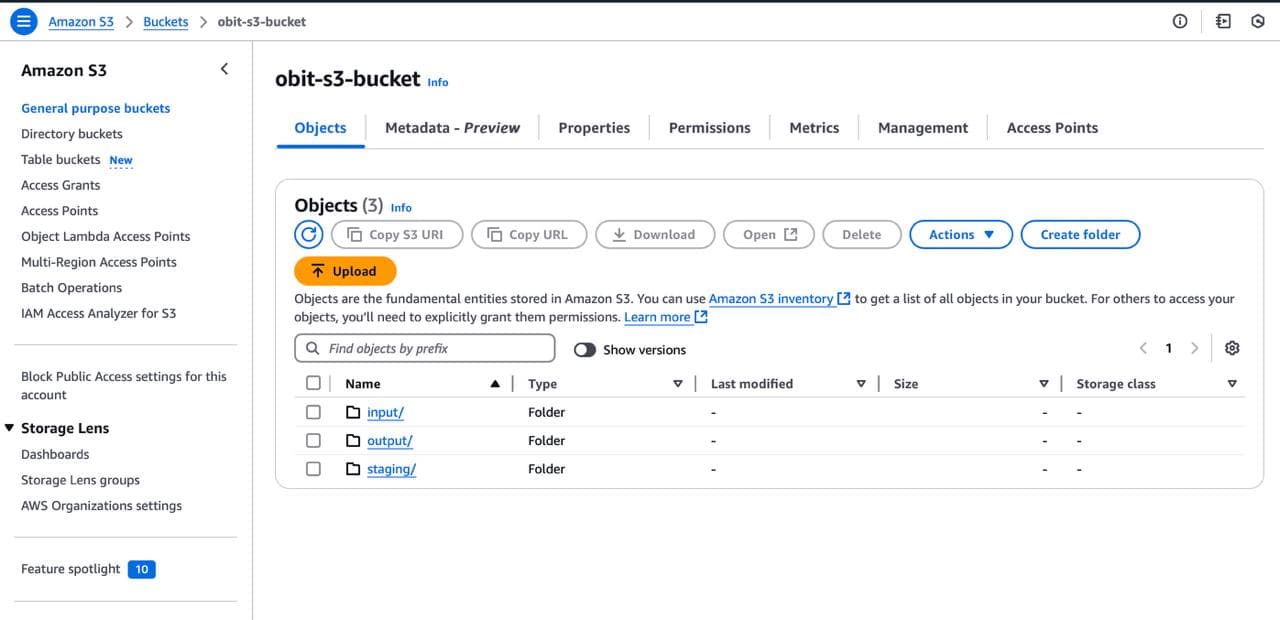Image resolution: width=1280 pixels, height=620 pixels.
Task: Open the Type column filter dropdown
Action: [678, 384]
